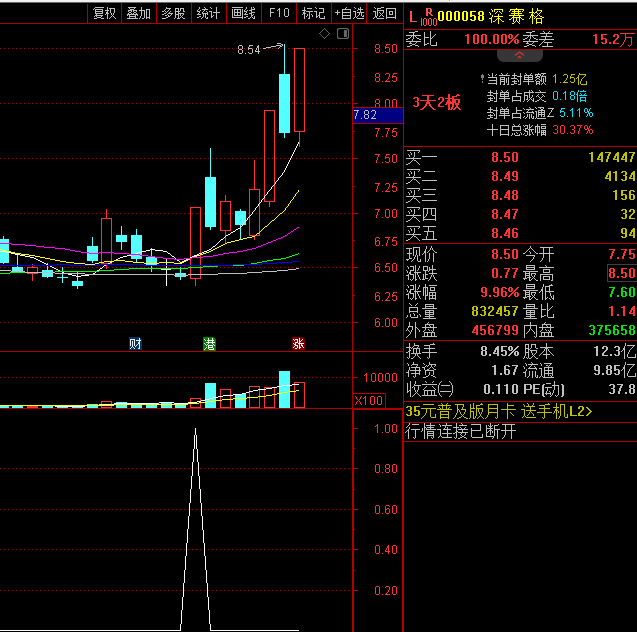
Task: Click the tallest cyan volume bar
Action: tap(284, 389)
